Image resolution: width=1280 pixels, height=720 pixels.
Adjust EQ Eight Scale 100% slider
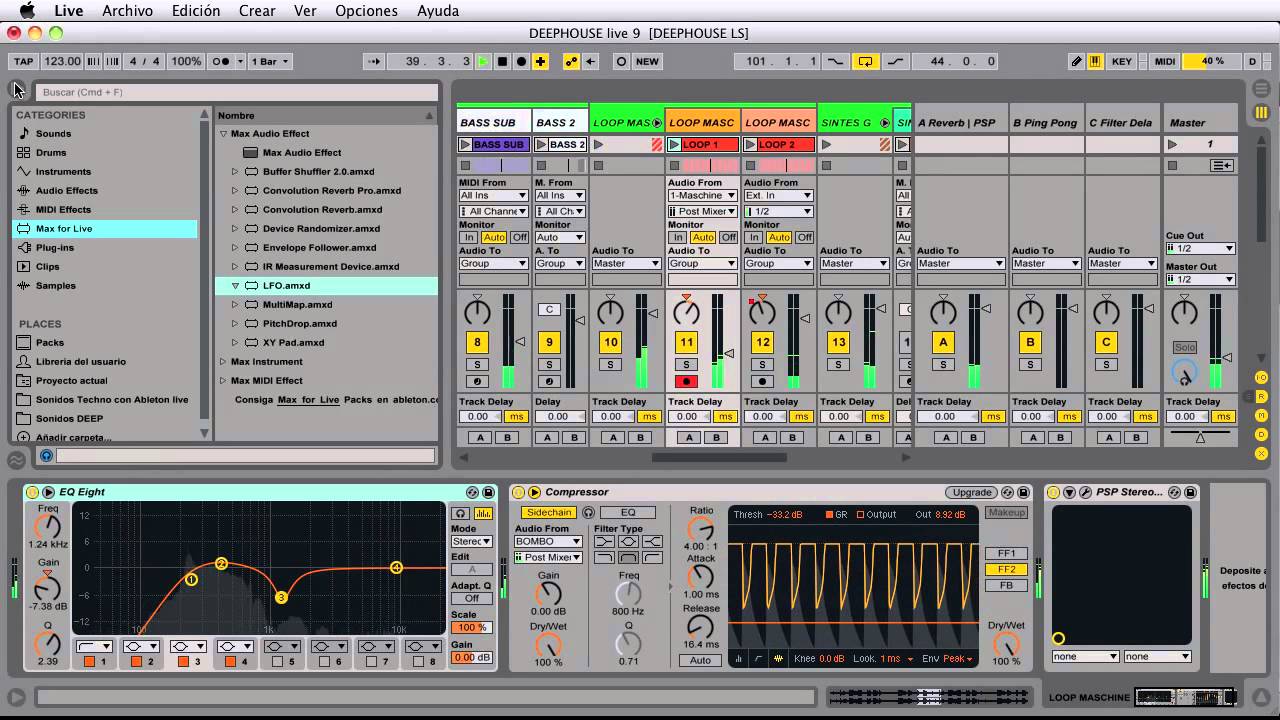pyautogui.click(x=471, y=627)
